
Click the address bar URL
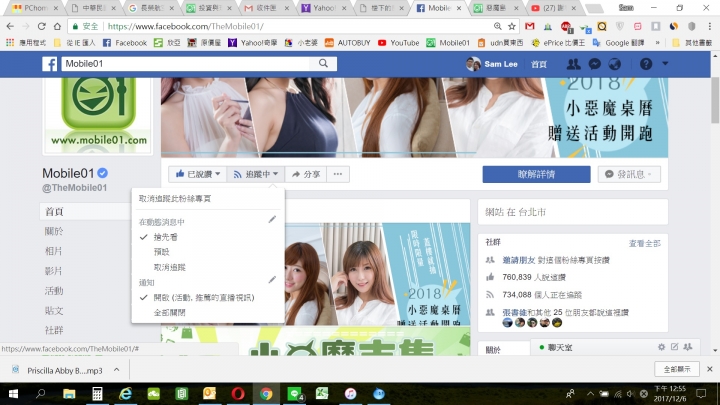[186, 26]
